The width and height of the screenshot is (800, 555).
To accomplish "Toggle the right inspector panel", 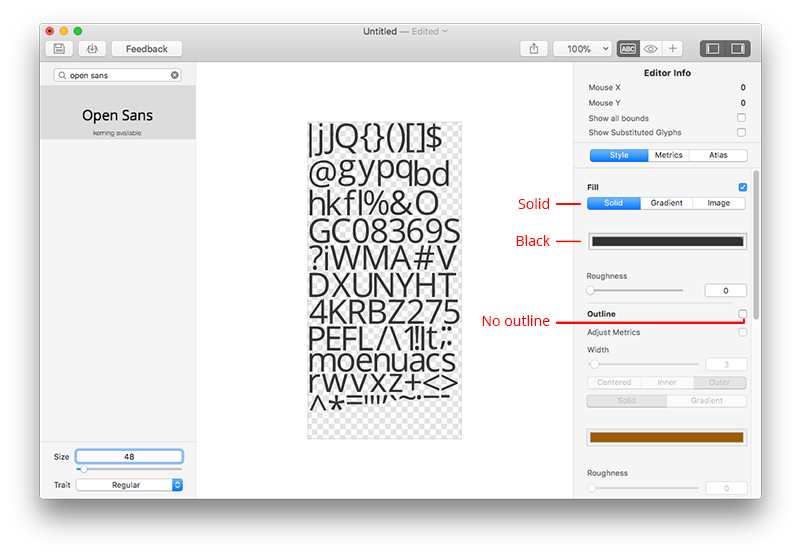I will tap(737, 48).
